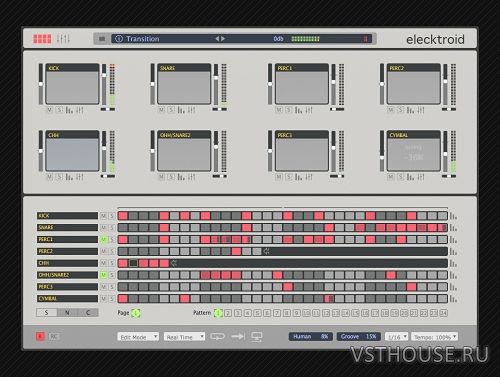This screenshot has width=500, height=377.
Task: Select the PERC3 sequencer track label
Action: [67, 287]
